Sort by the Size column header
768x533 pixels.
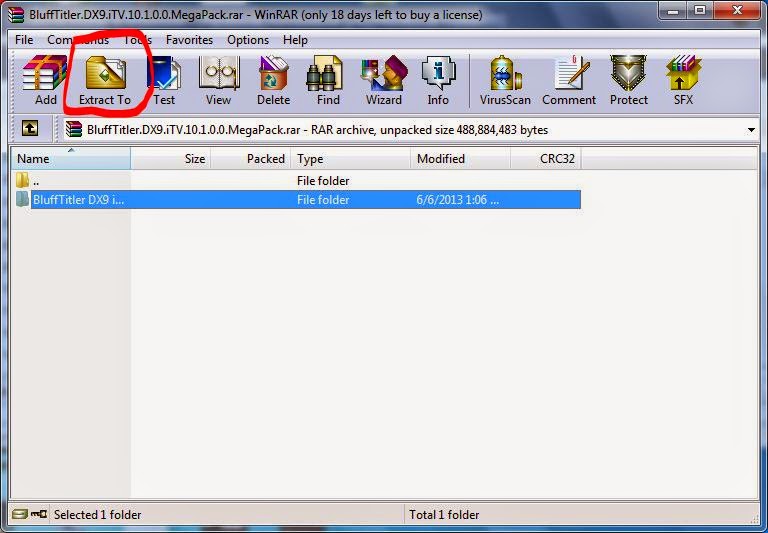170,158
